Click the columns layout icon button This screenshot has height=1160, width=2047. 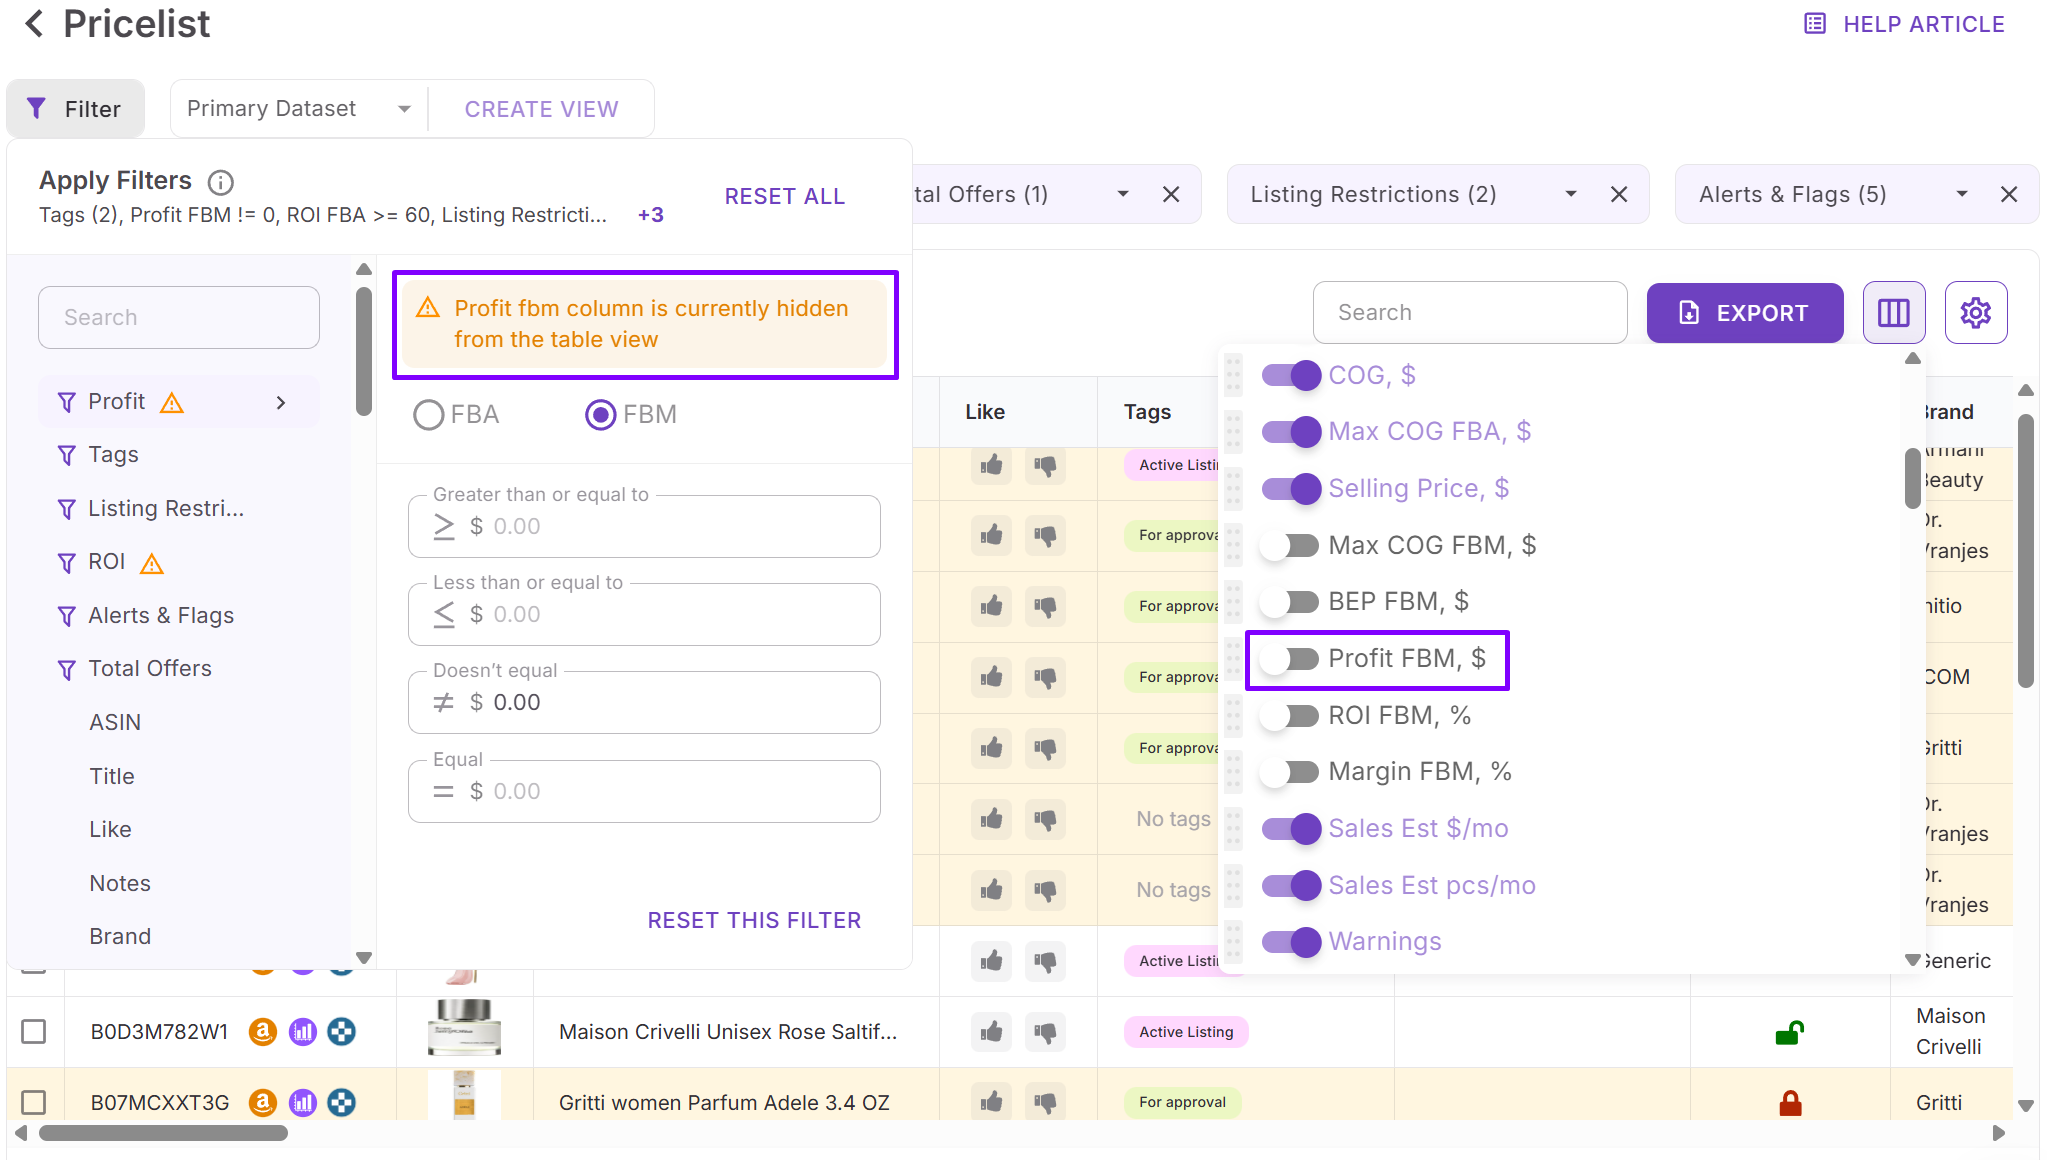[1893, 313]
